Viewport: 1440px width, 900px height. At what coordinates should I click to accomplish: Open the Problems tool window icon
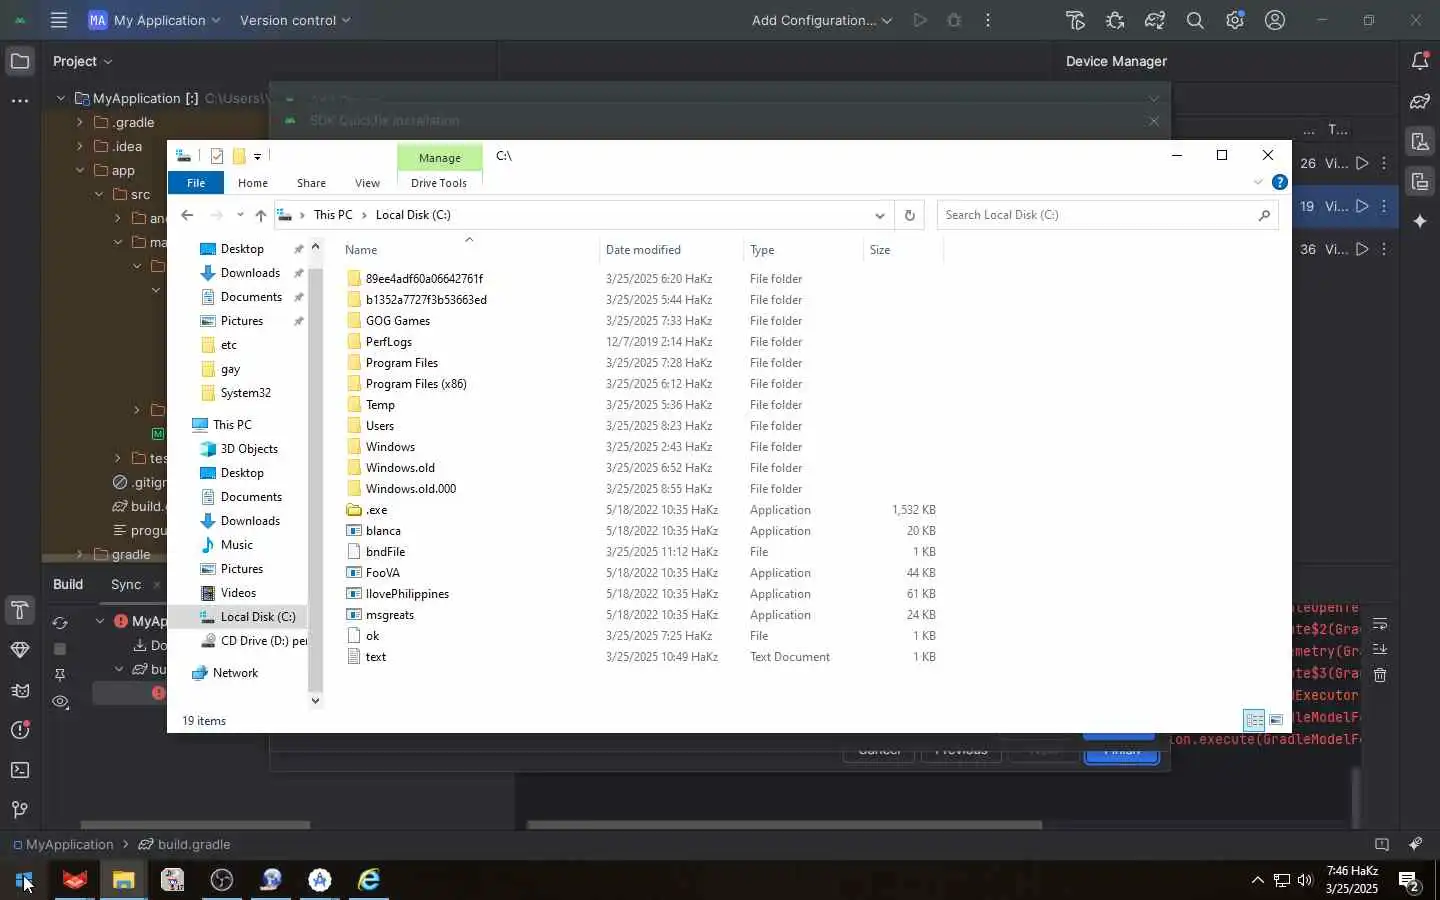(x=19, y=730)
